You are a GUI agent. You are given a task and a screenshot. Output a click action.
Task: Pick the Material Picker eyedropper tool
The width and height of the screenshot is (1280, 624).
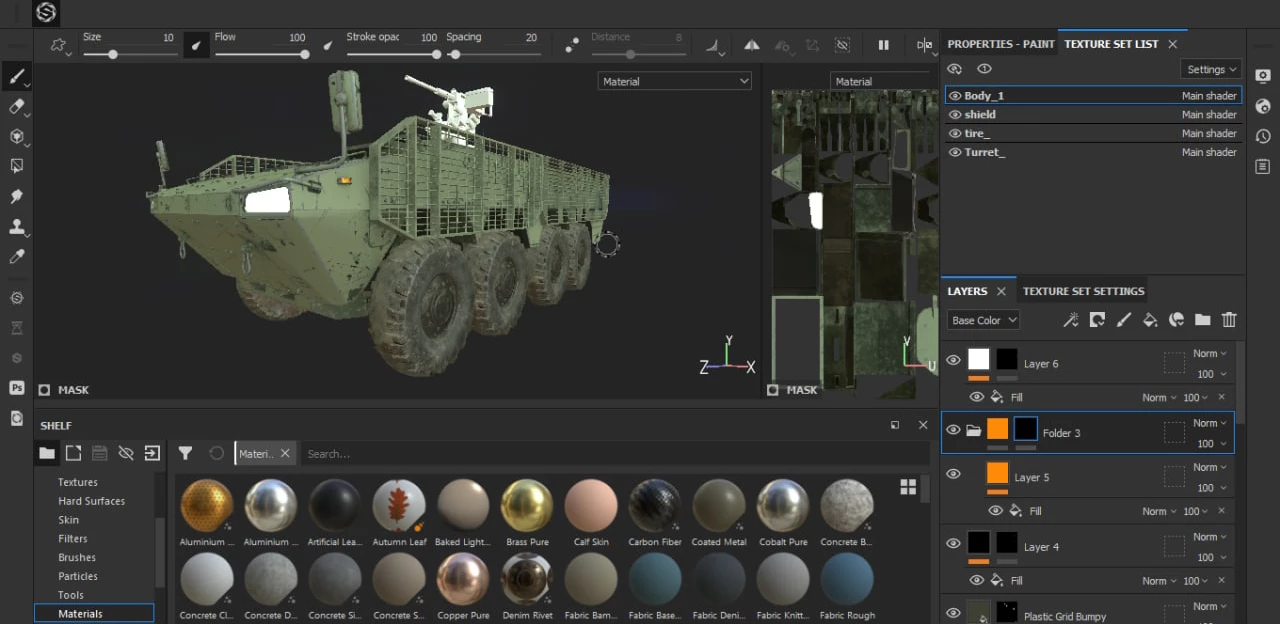tap(17, 257)
